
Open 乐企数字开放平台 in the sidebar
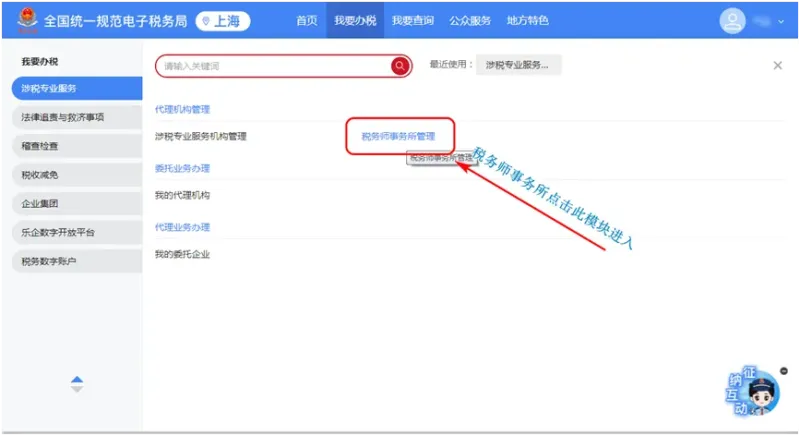[x=77, y=233]
